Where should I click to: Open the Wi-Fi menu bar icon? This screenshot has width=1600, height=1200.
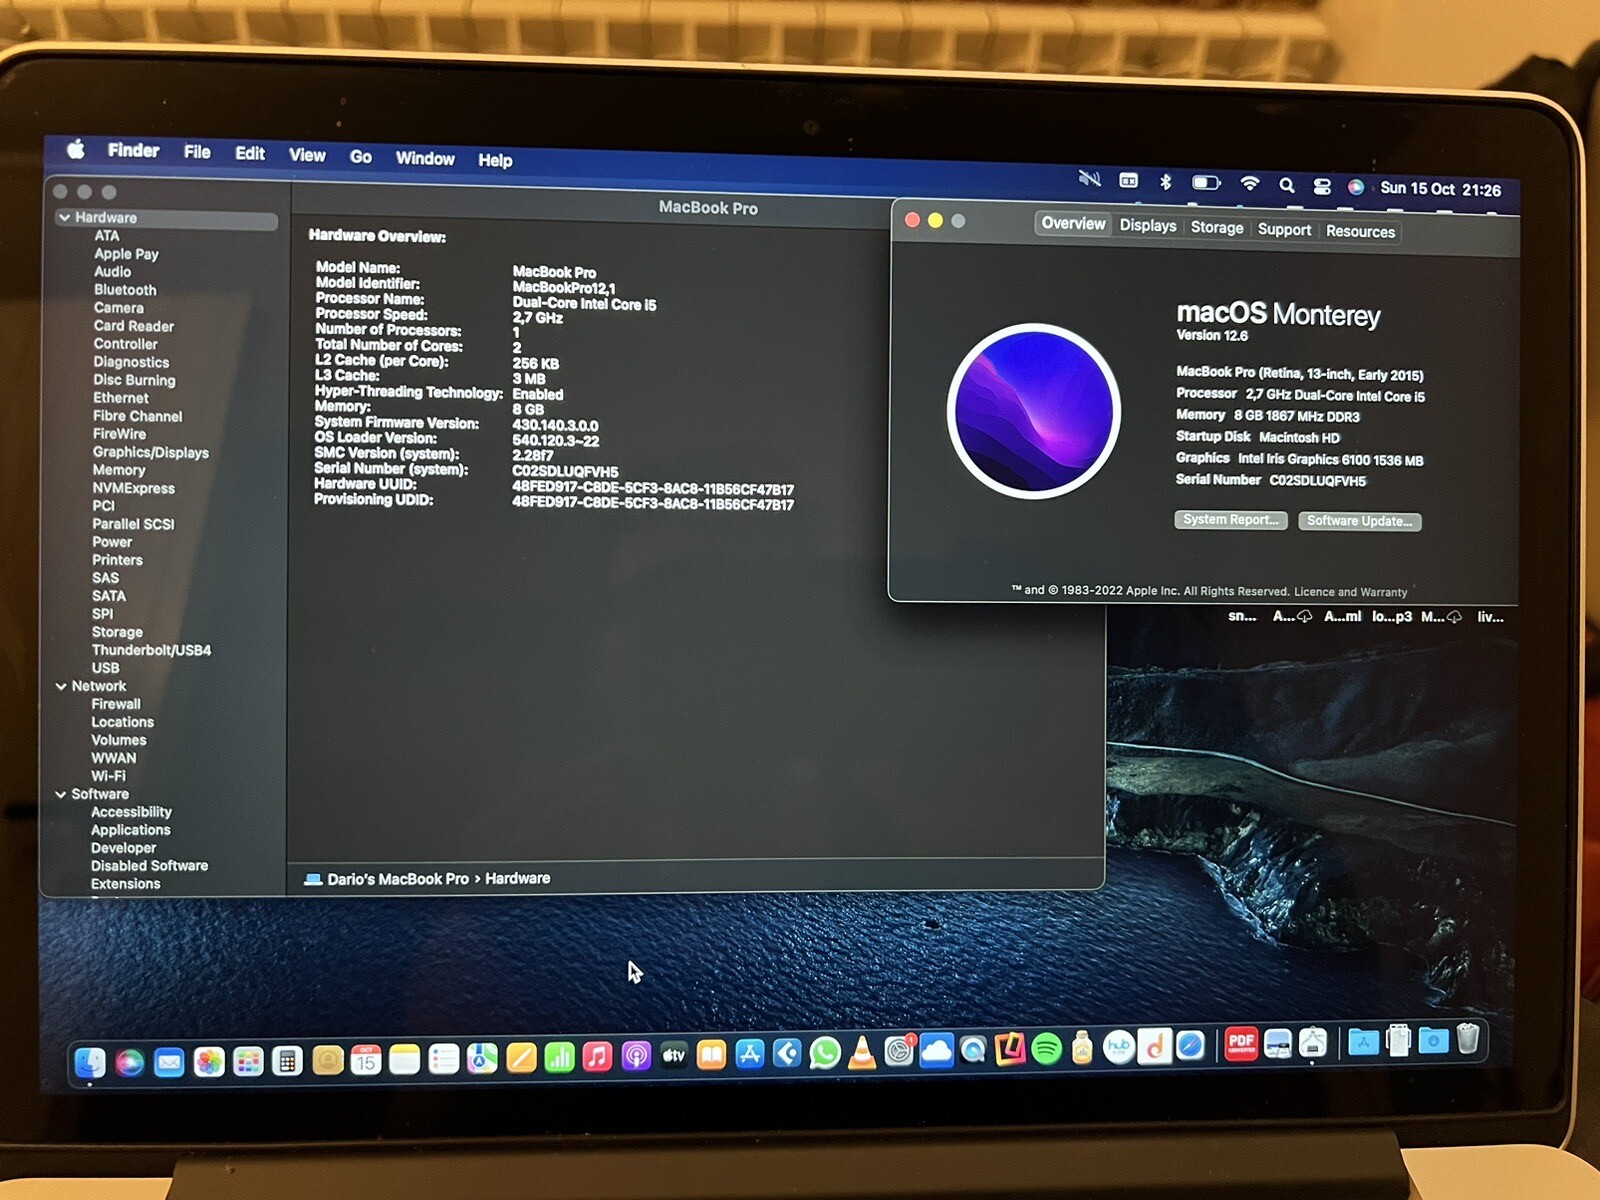[x=1249, y=183]
